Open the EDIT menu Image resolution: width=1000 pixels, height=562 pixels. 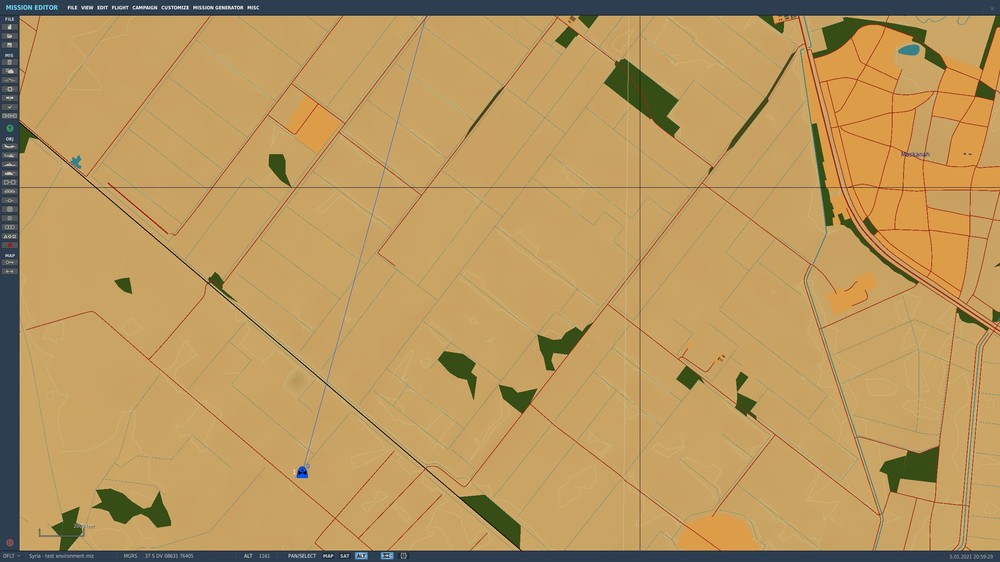pos(102,8)
